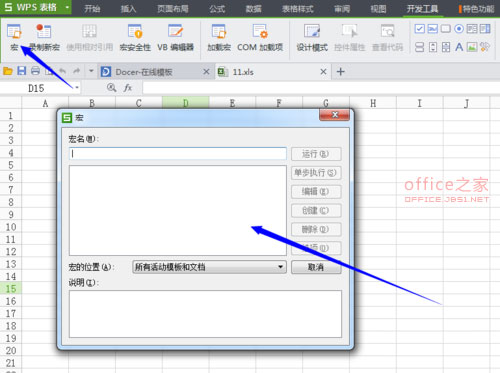
Task: Open the 表格样式 ribbon tab
Action: pyautogui.click(x=298, y=9)
